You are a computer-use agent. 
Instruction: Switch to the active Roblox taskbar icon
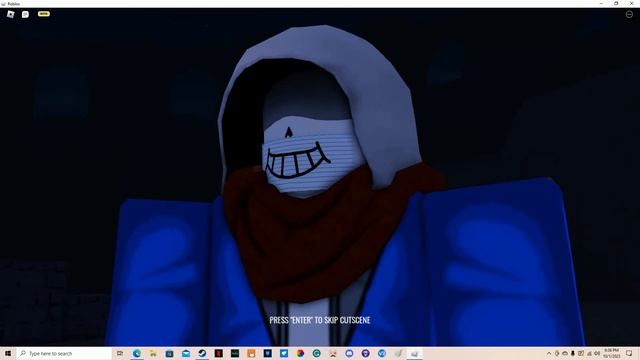tap(414, 353)
